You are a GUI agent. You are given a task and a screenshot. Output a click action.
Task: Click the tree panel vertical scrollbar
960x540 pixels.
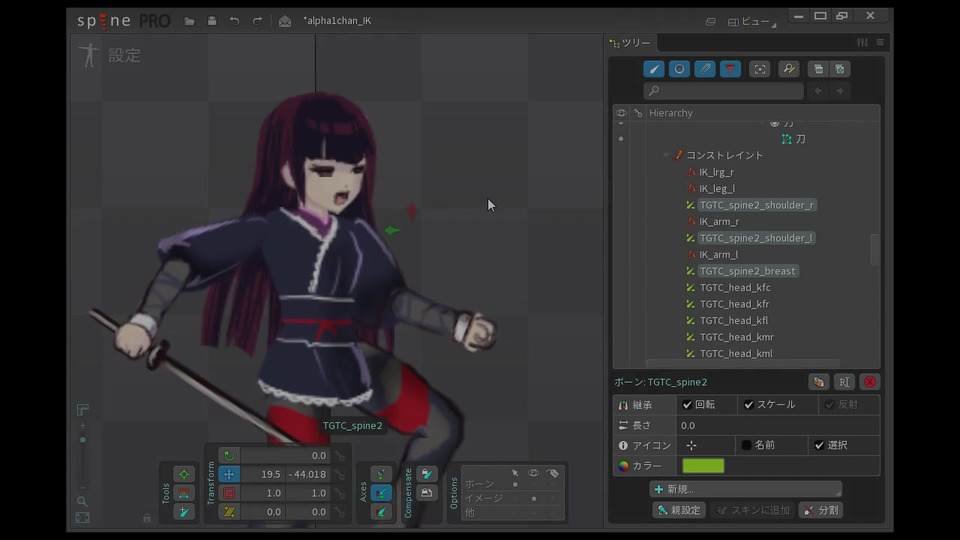pos(874,250)
